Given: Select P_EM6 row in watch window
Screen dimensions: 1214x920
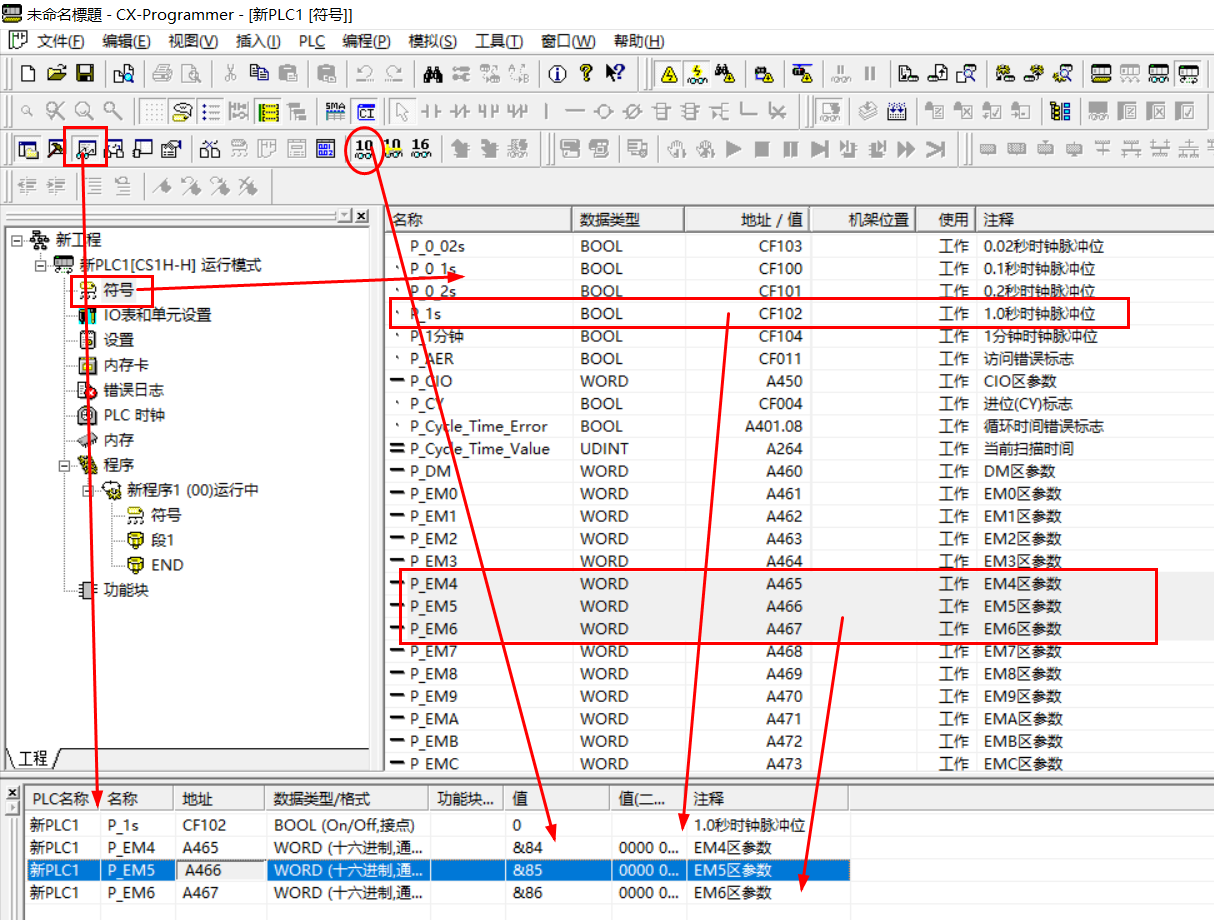Looking at the screenshot, I should (x=437, y=892).
